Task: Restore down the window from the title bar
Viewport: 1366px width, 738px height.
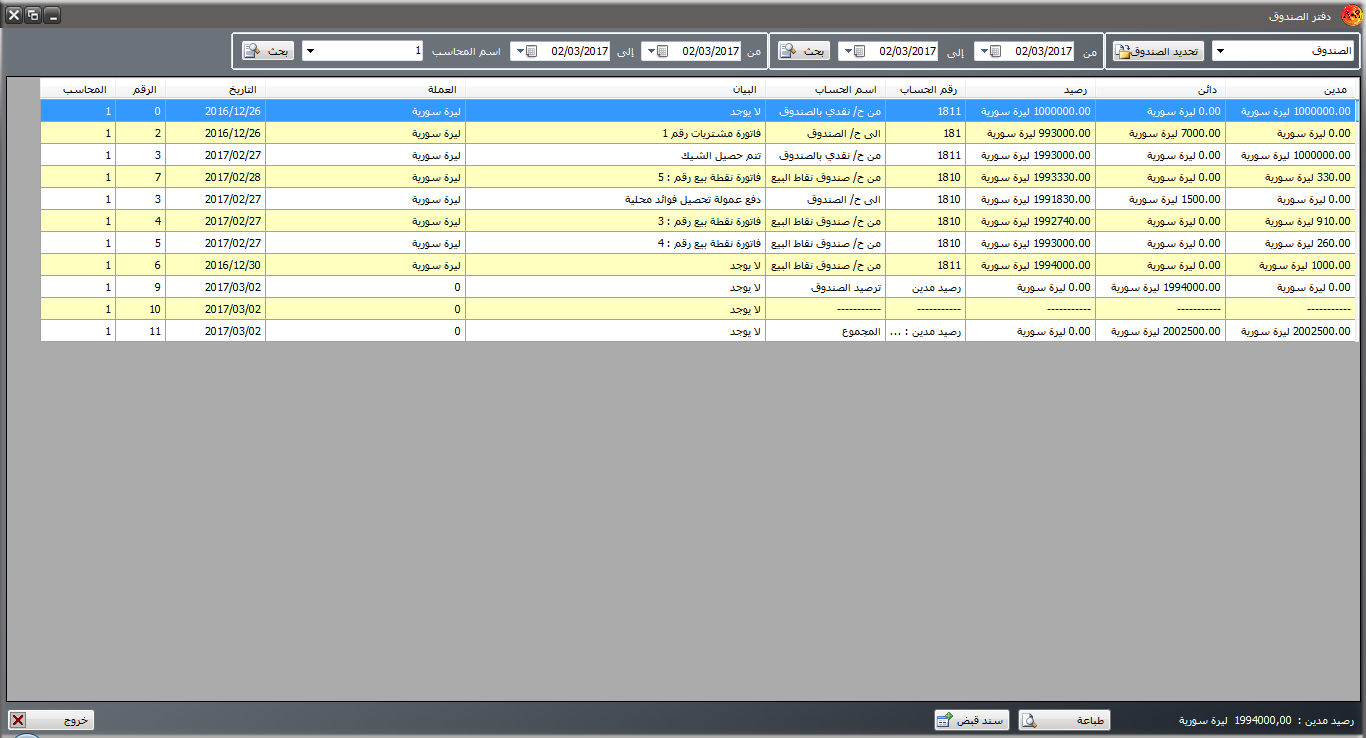Action: click(33, 15)
